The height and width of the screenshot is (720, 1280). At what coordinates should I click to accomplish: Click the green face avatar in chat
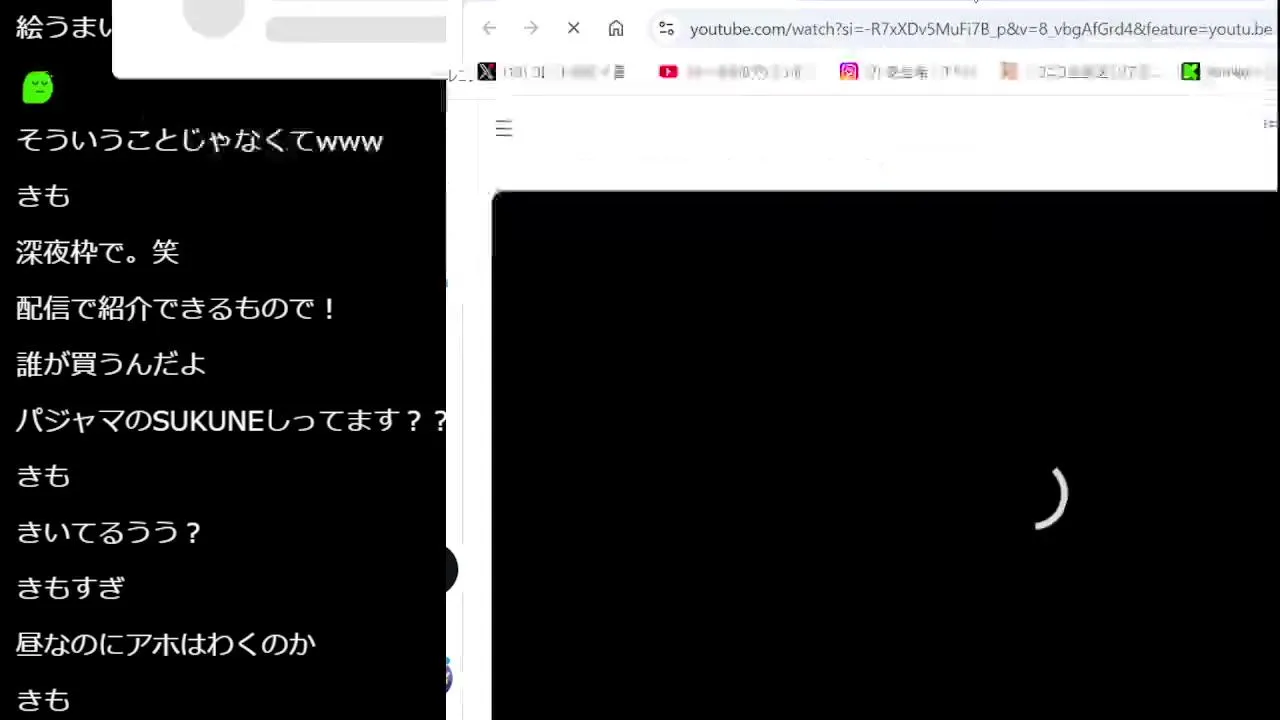[37, 87]
